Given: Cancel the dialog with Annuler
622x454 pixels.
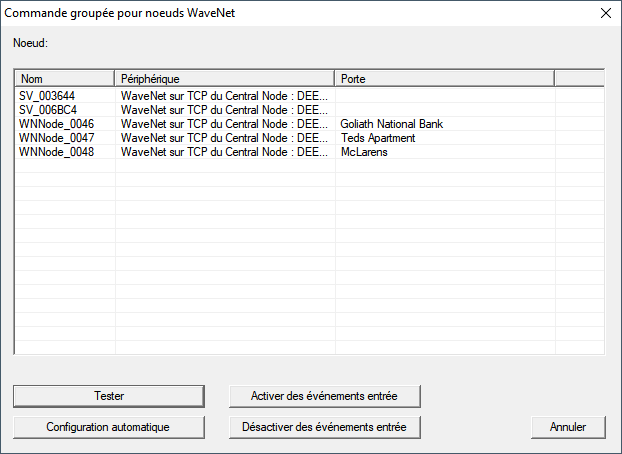Looking at the screenshot, I should (568, 427).
